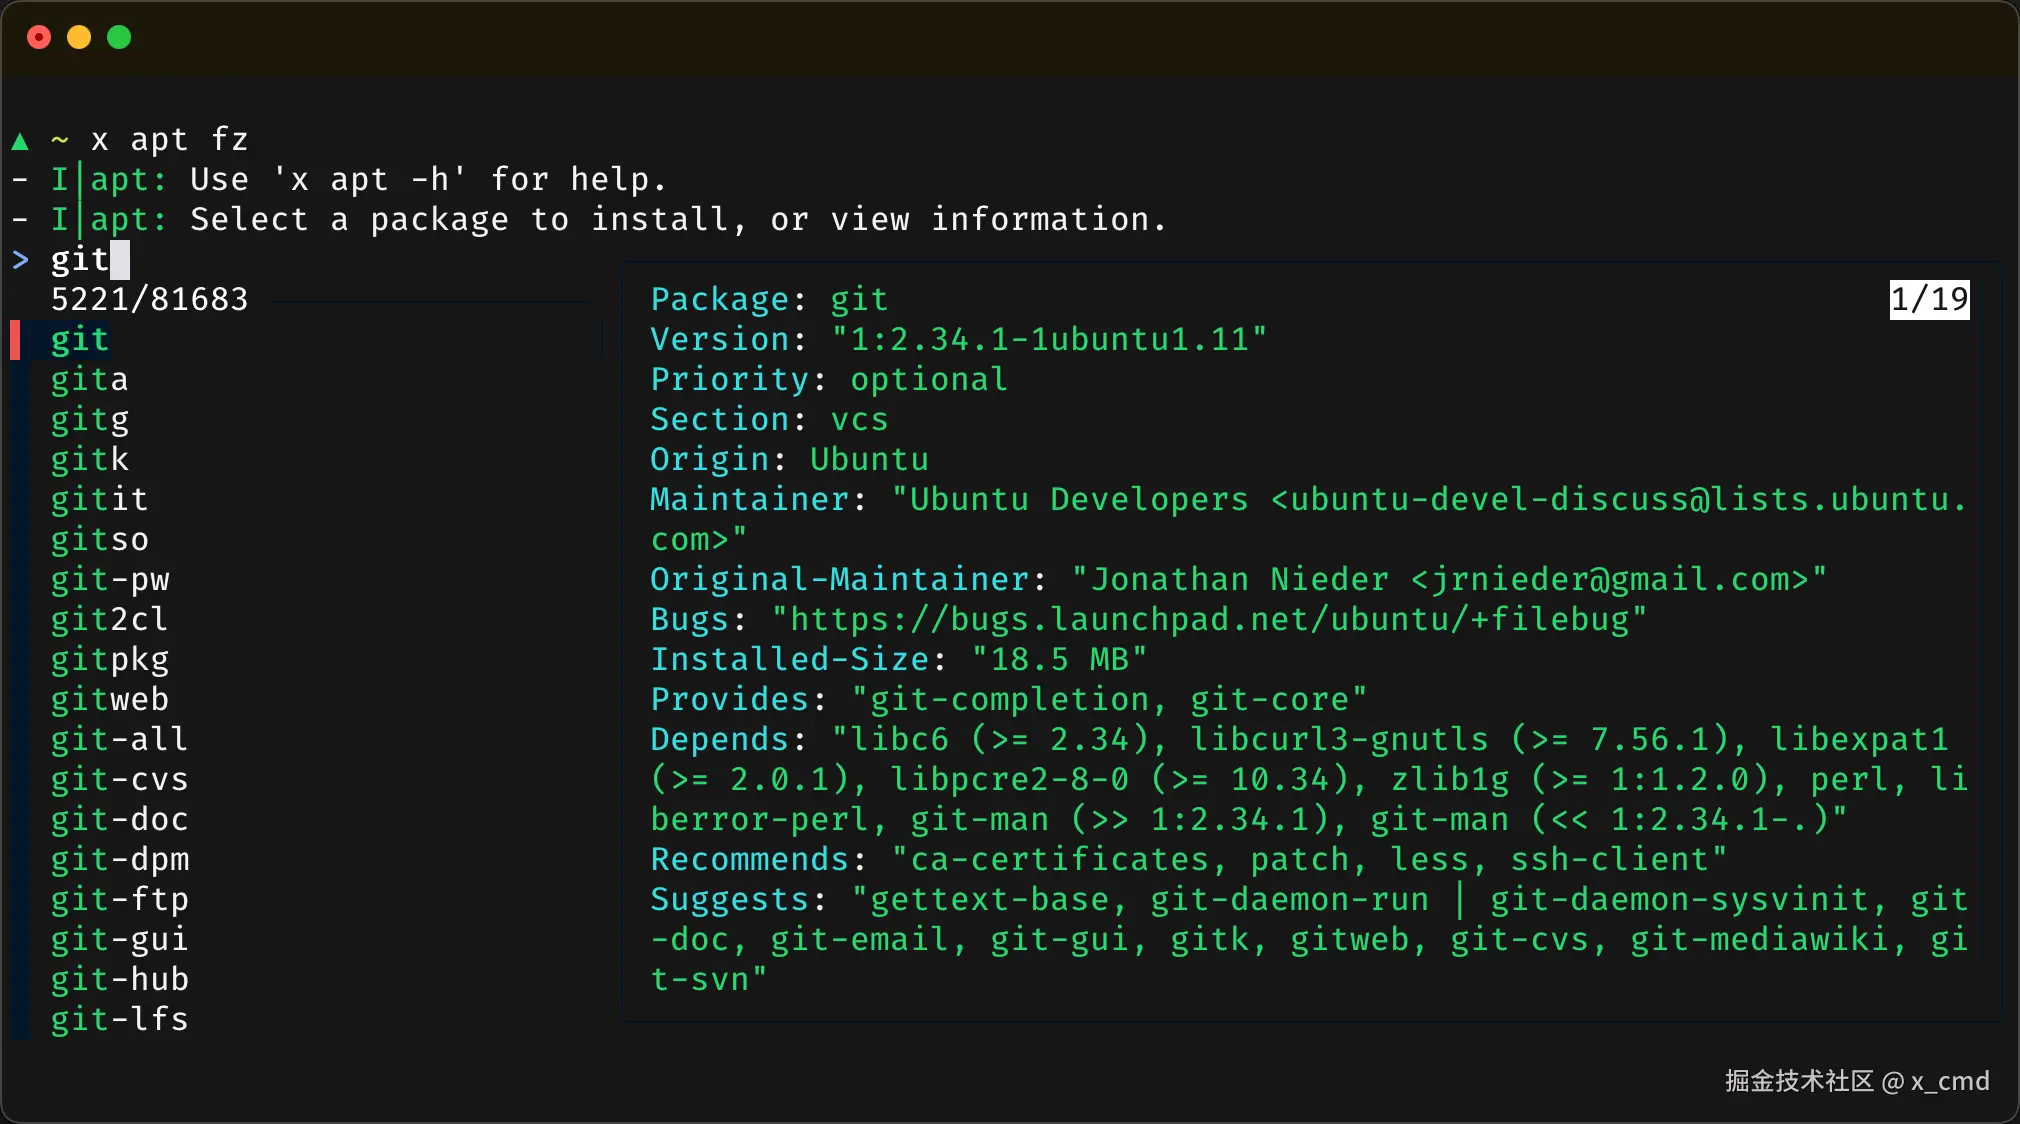Select the git2cl package entry
The image size is (2020, 1124).
point(110,620)
